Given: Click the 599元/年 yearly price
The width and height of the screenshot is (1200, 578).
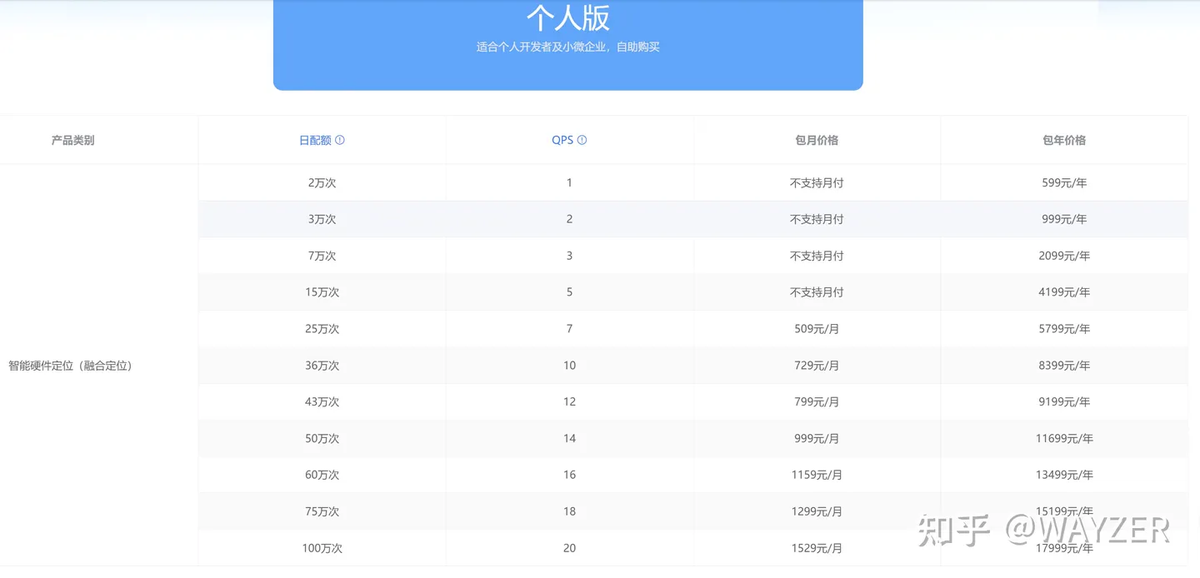Looking at the screenshot, I should pyautogui.click(x=1064, y=183).
